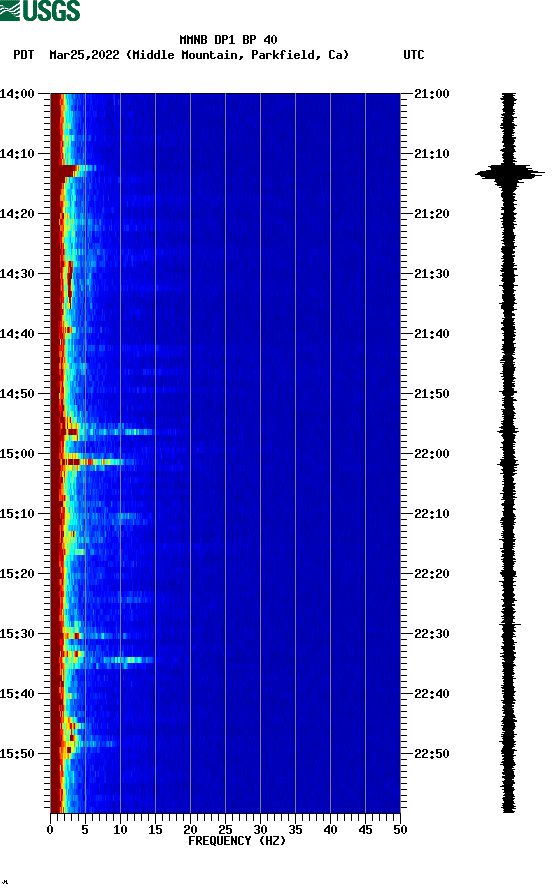Click the USGS logo

point(40,10)
